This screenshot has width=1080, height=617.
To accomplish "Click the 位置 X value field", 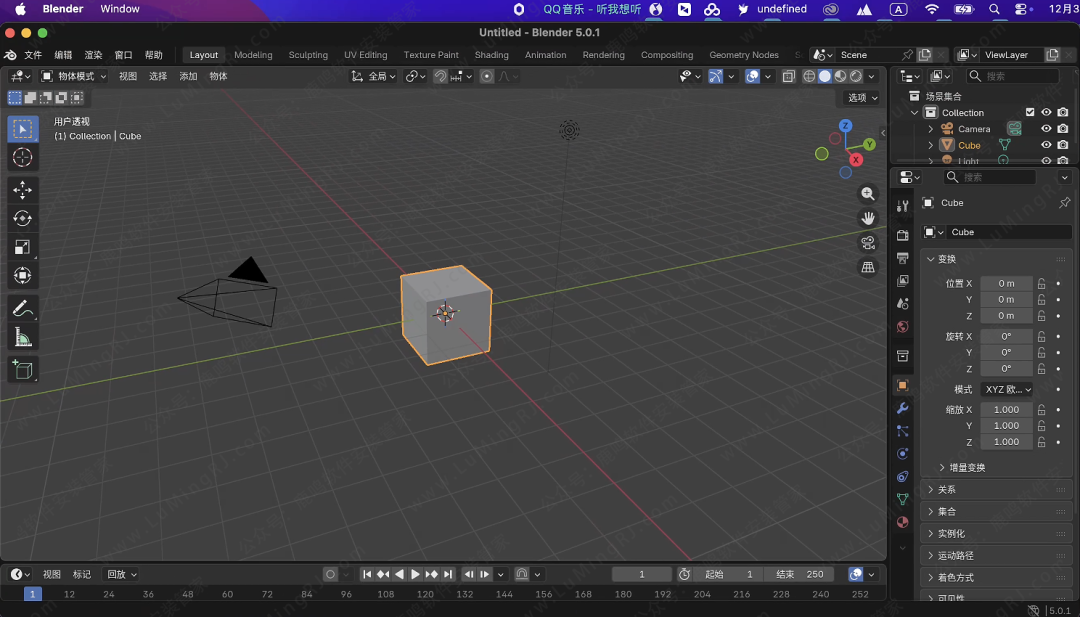I will click(1006, 283).
